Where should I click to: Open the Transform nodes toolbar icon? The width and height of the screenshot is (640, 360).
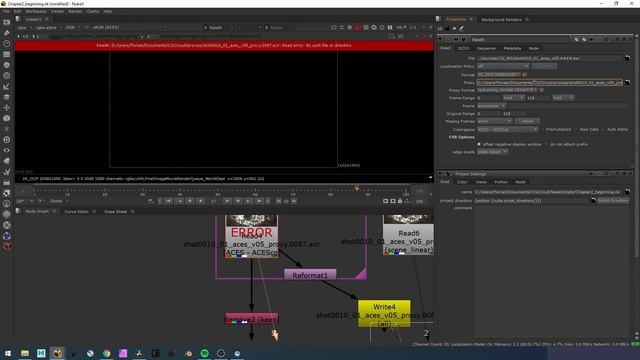[x=7, y=108]
